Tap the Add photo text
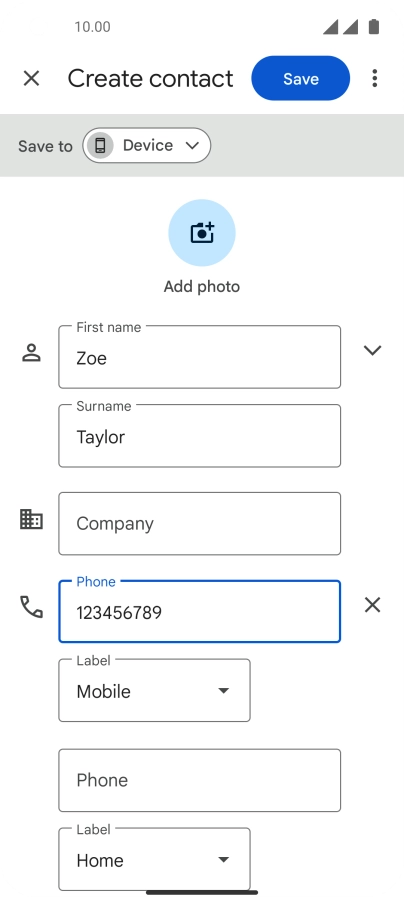Image resolution: width=404 pixels, height=897 pixels. click(x=202, y=287)
